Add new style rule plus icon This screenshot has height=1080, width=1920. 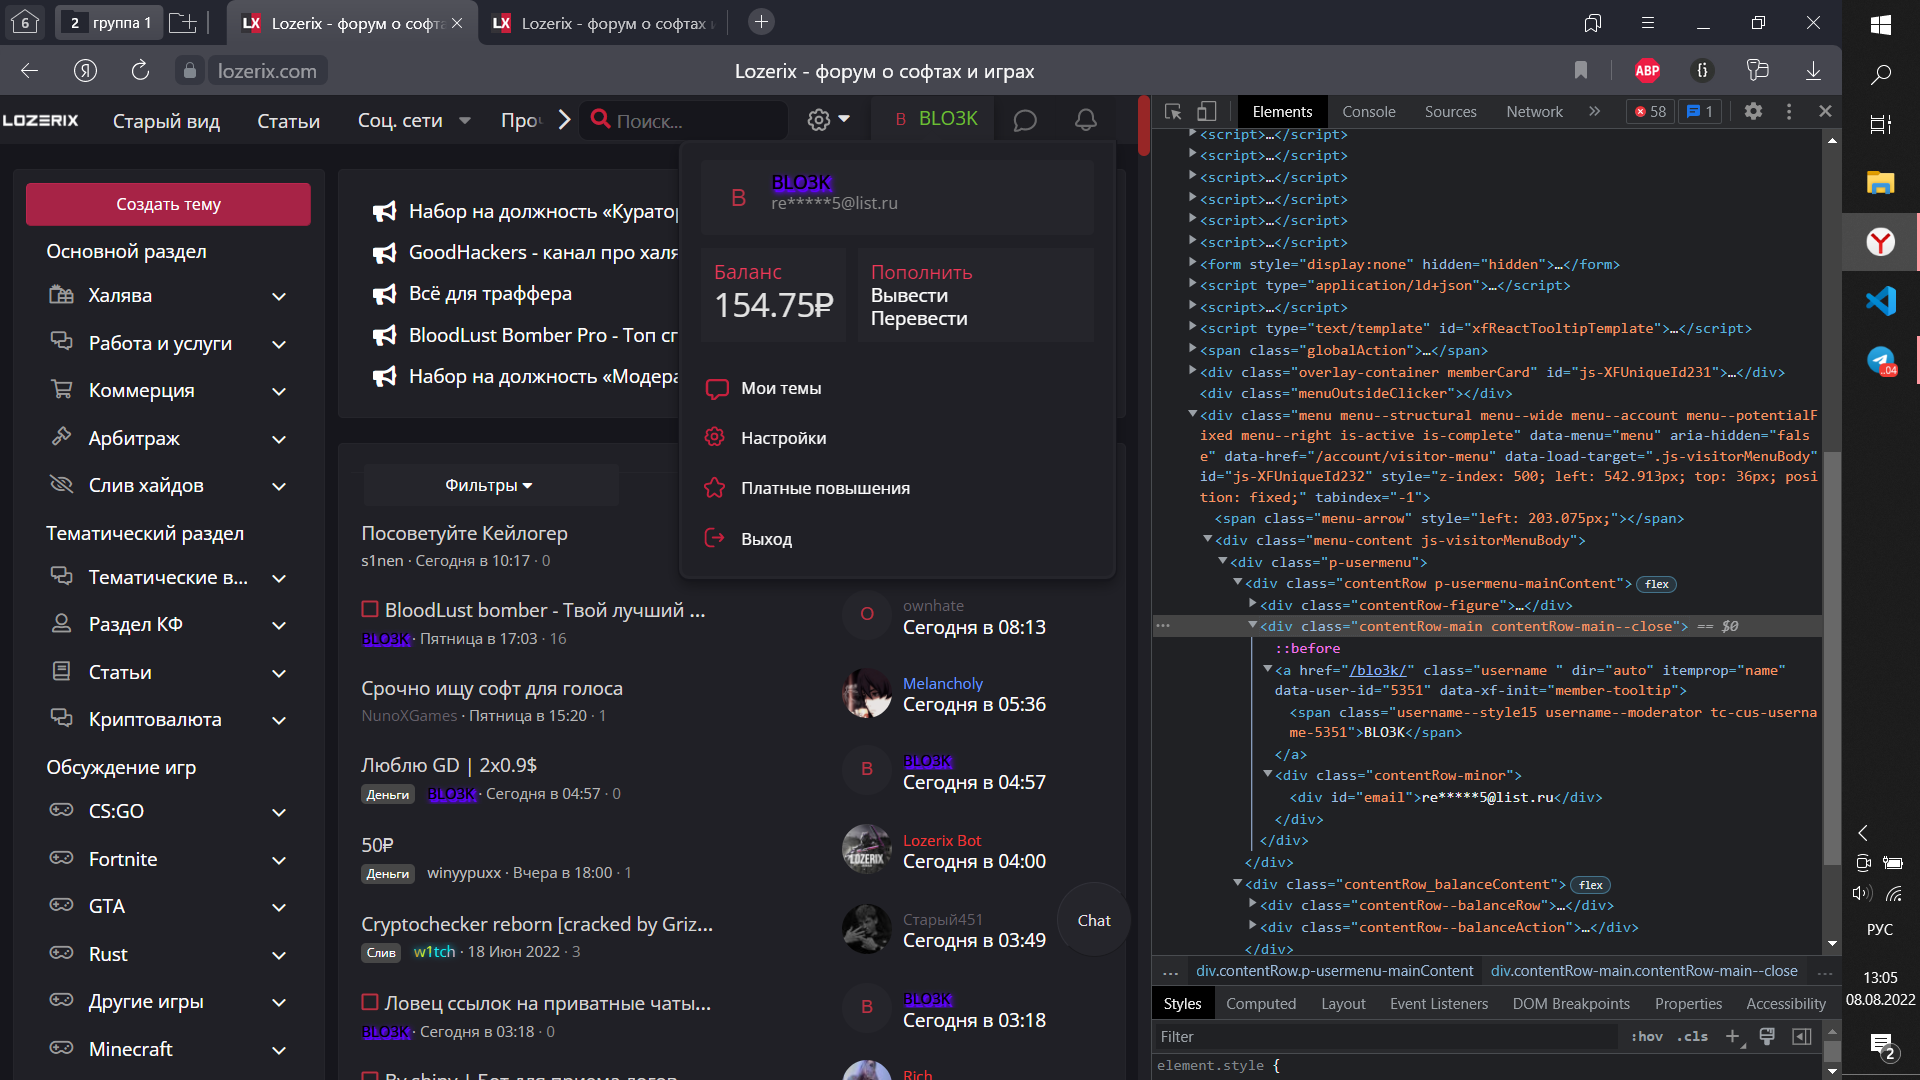1733,1037
